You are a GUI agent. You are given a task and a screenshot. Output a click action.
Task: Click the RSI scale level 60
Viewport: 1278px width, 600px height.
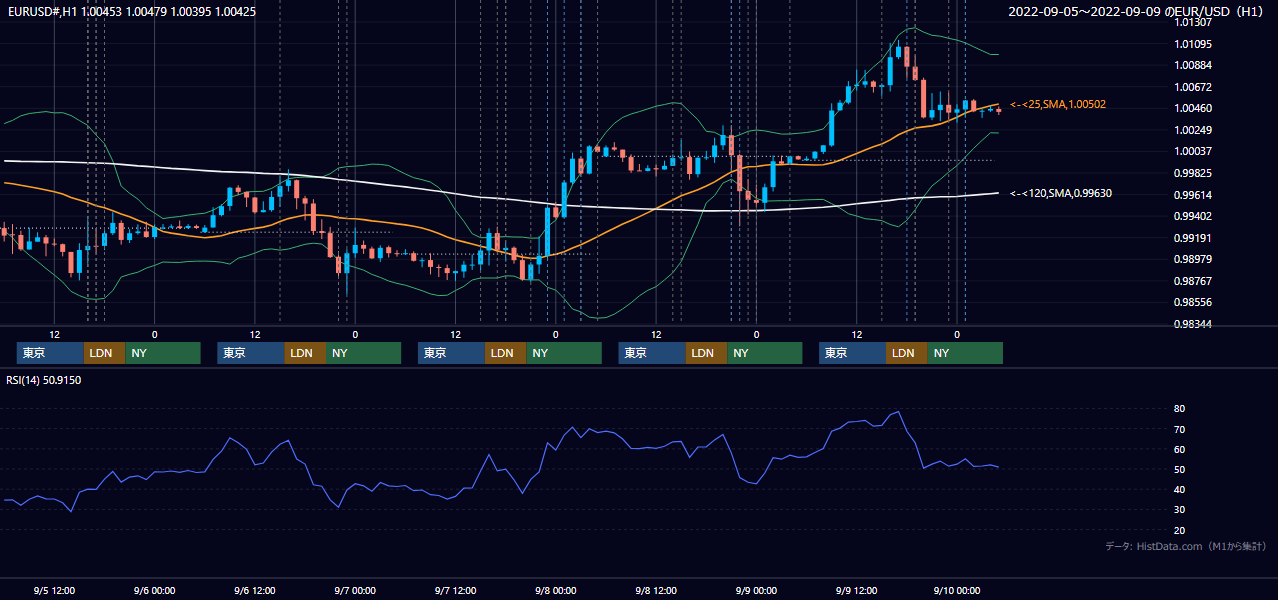tap(1180, 449)
